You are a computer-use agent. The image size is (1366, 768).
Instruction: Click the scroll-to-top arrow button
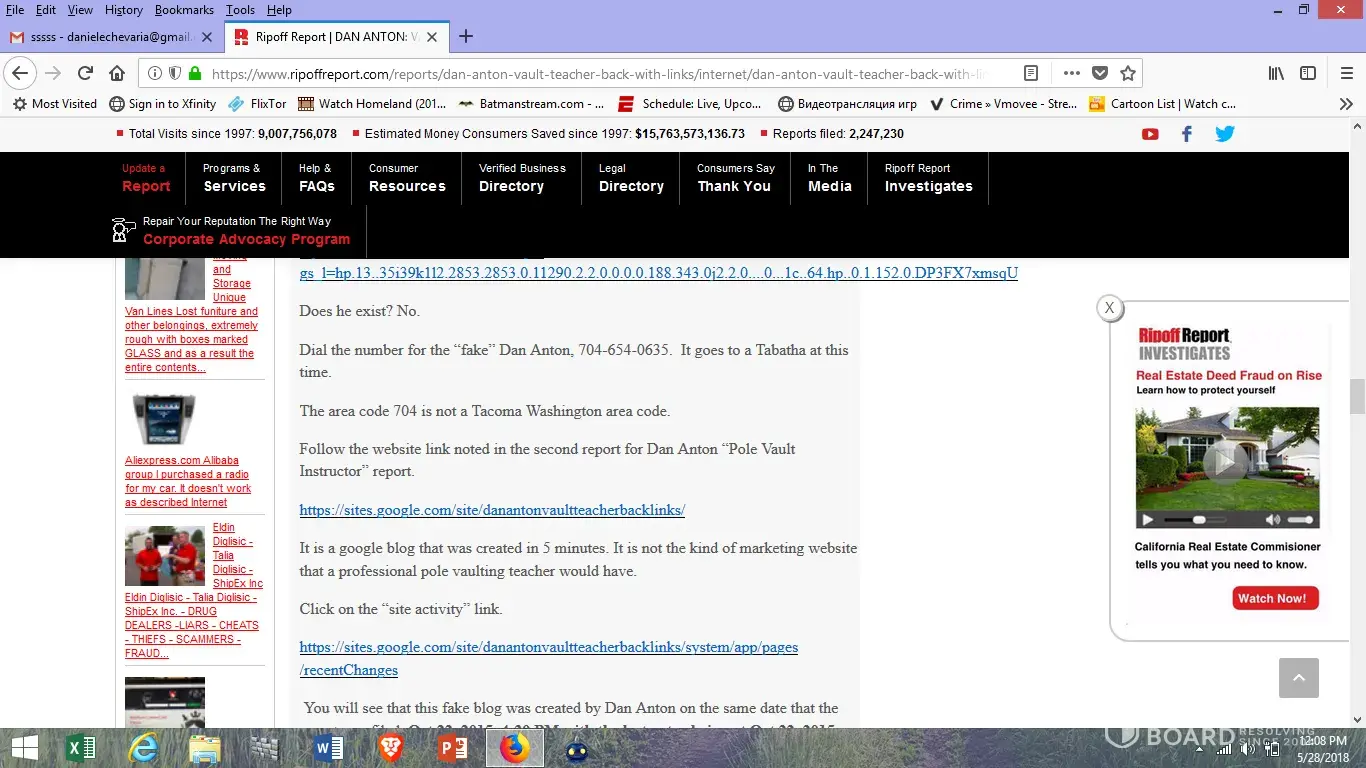[x=1298, y=678]
